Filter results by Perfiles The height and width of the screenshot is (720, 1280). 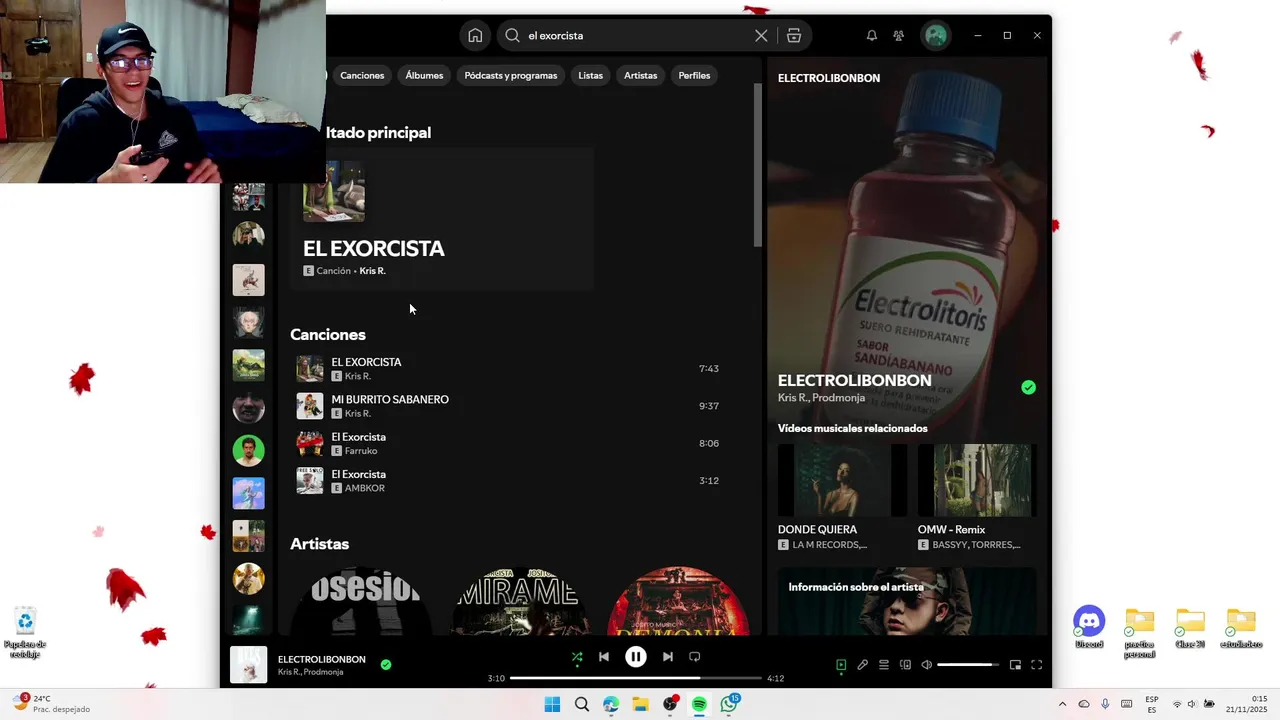(x=694, y=76)
